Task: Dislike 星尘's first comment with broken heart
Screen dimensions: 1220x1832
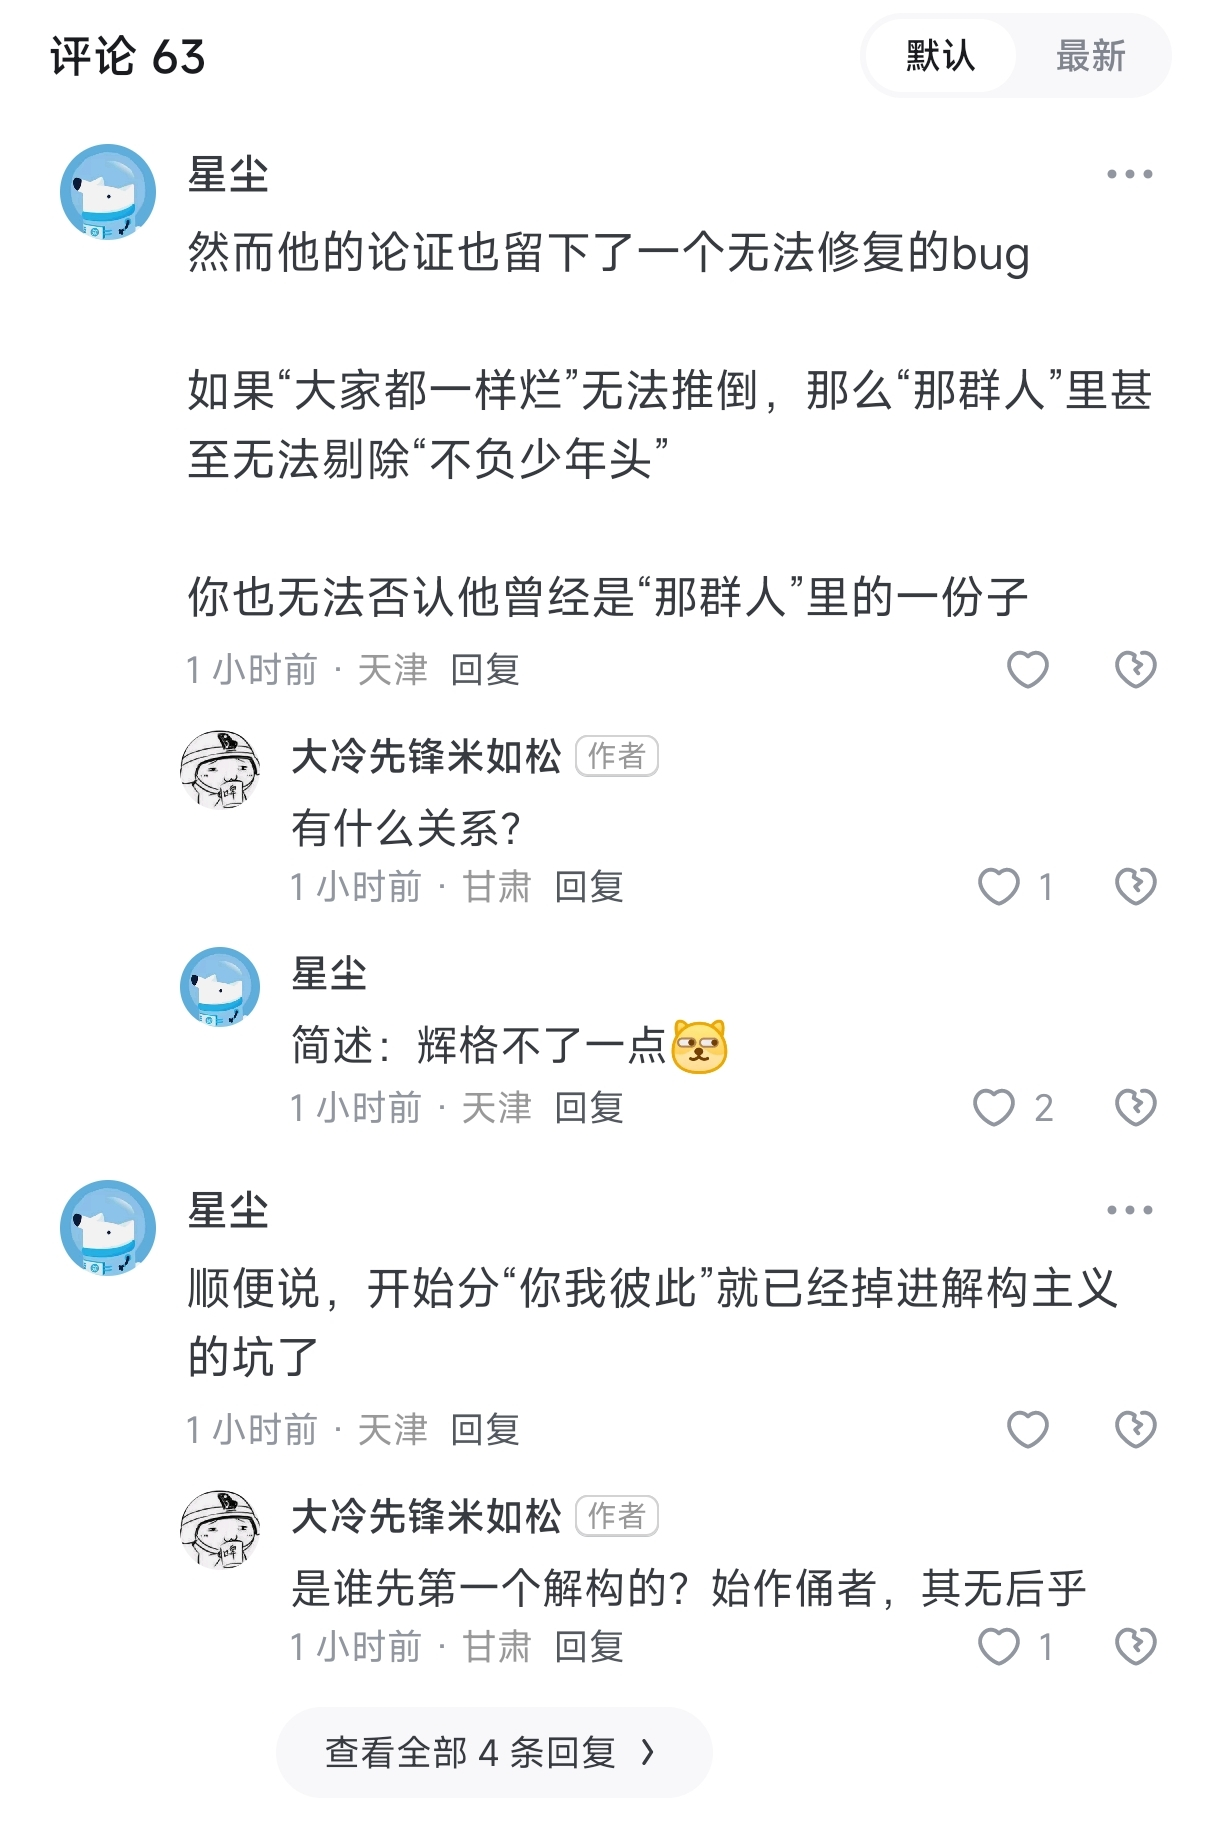Action: tap(1135, 669)
